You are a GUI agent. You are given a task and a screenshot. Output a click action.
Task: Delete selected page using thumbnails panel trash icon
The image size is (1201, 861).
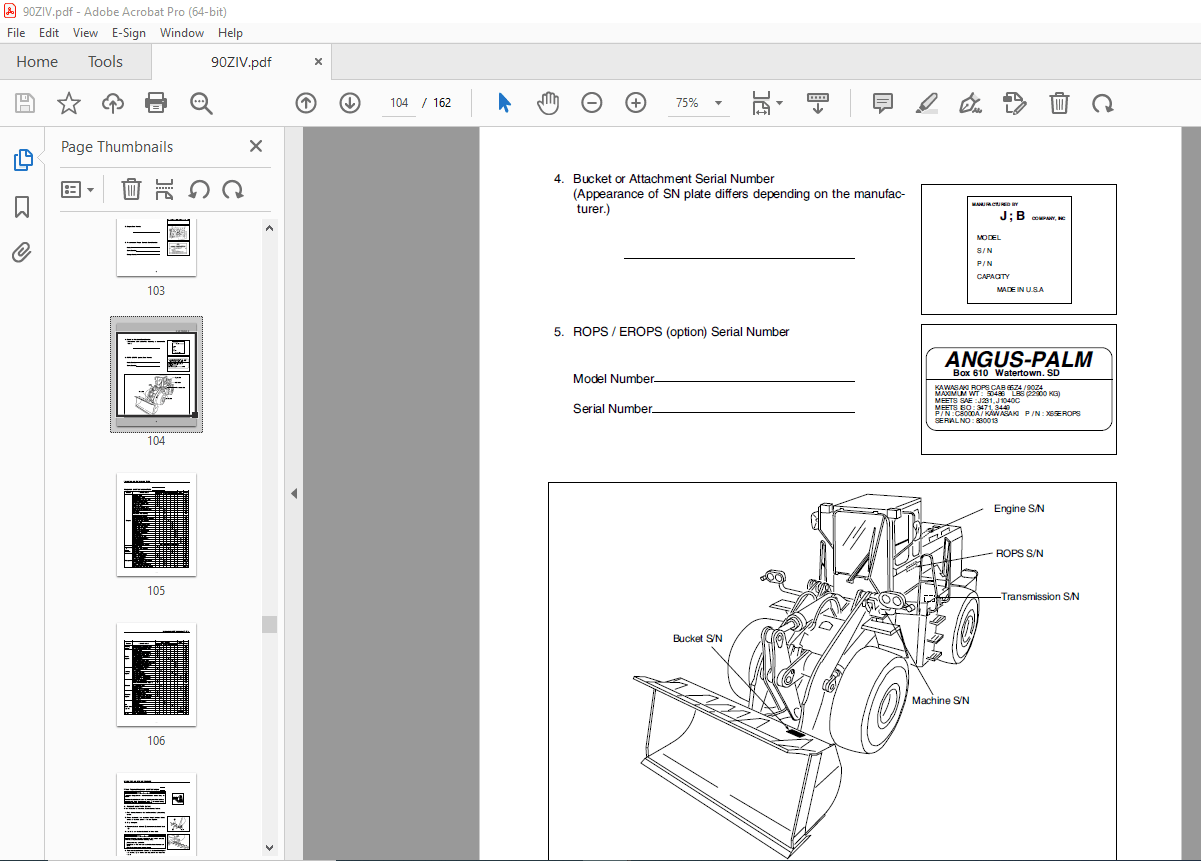coord(130,189)
